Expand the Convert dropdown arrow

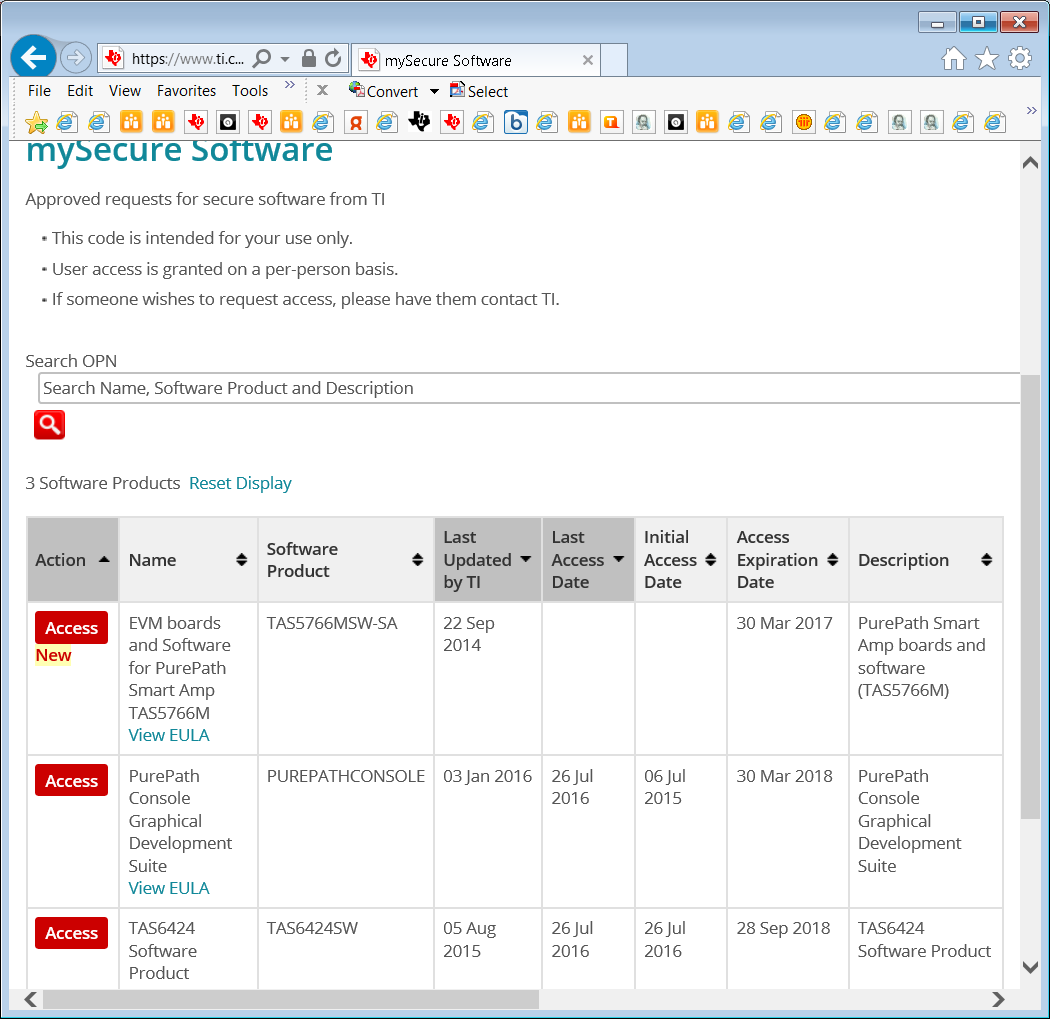(434, 92)
